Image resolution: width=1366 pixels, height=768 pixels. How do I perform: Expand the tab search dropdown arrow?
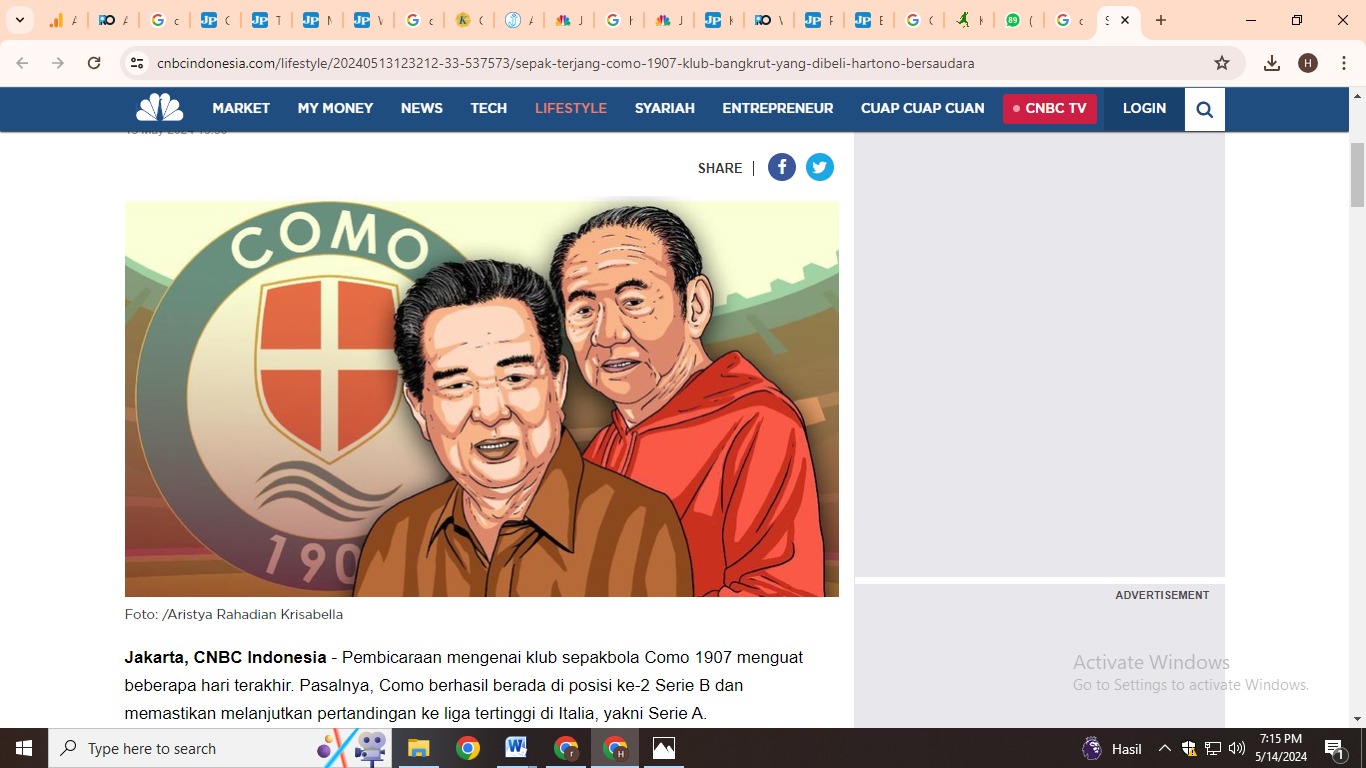[x=19, y=20]
